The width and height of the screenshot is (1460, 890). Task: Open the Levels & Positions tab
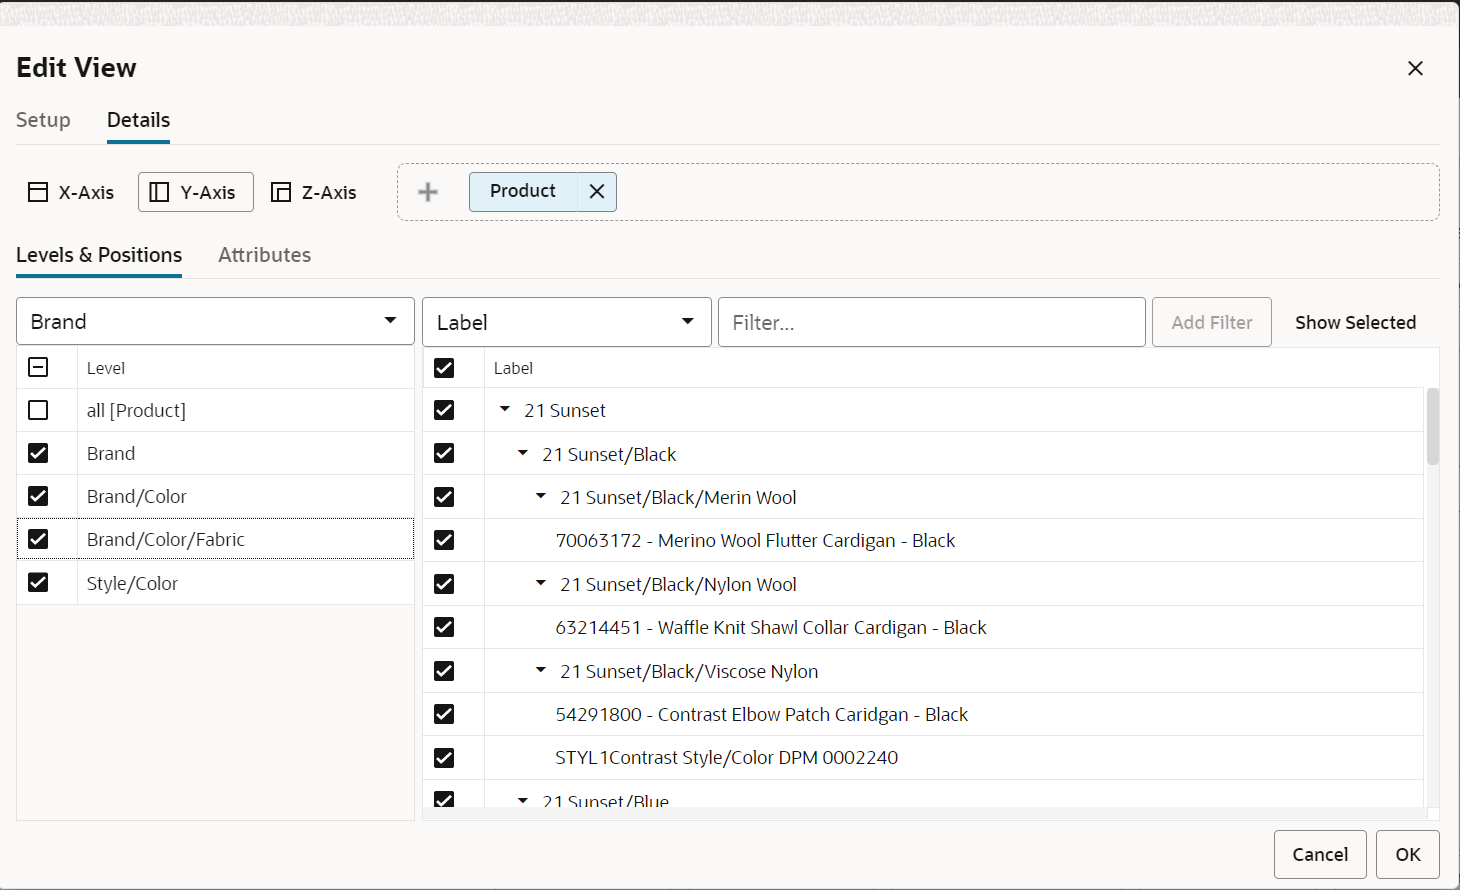(x=99, y=255)
